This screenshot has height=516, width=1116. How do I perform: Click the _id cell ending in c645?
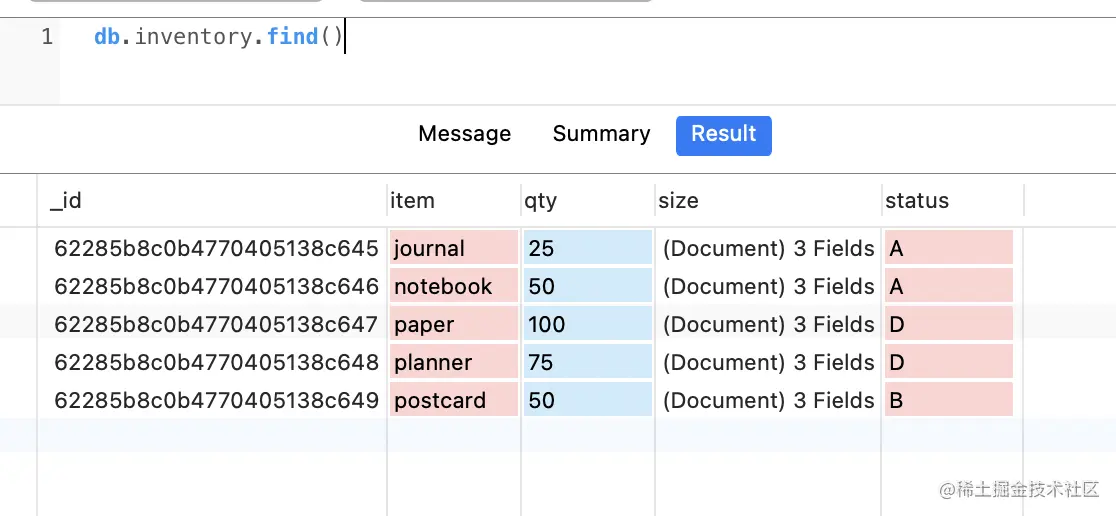pos(216,248)
